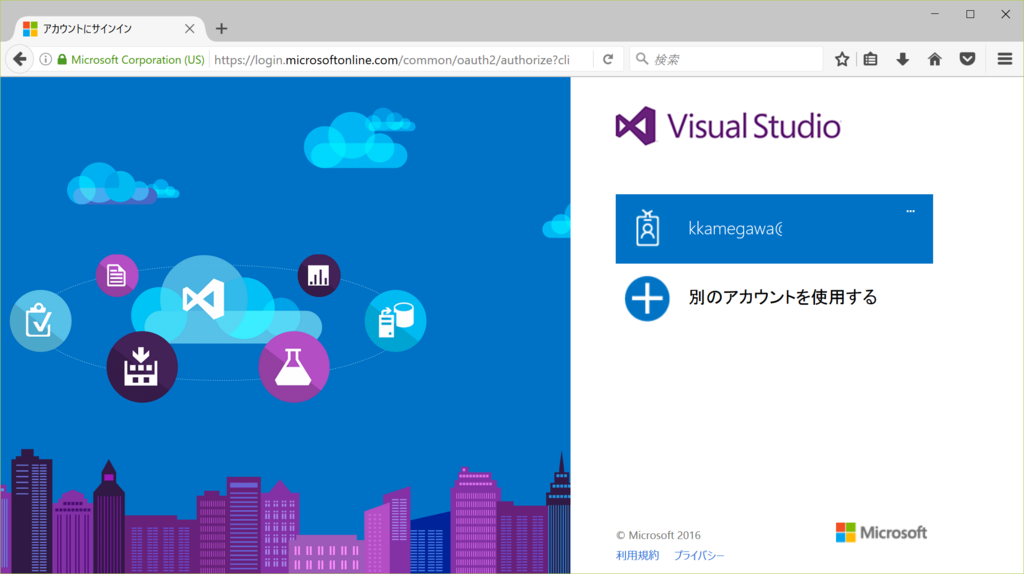
Task: Bookmark this page with star icon
Action: coord(842,59)
